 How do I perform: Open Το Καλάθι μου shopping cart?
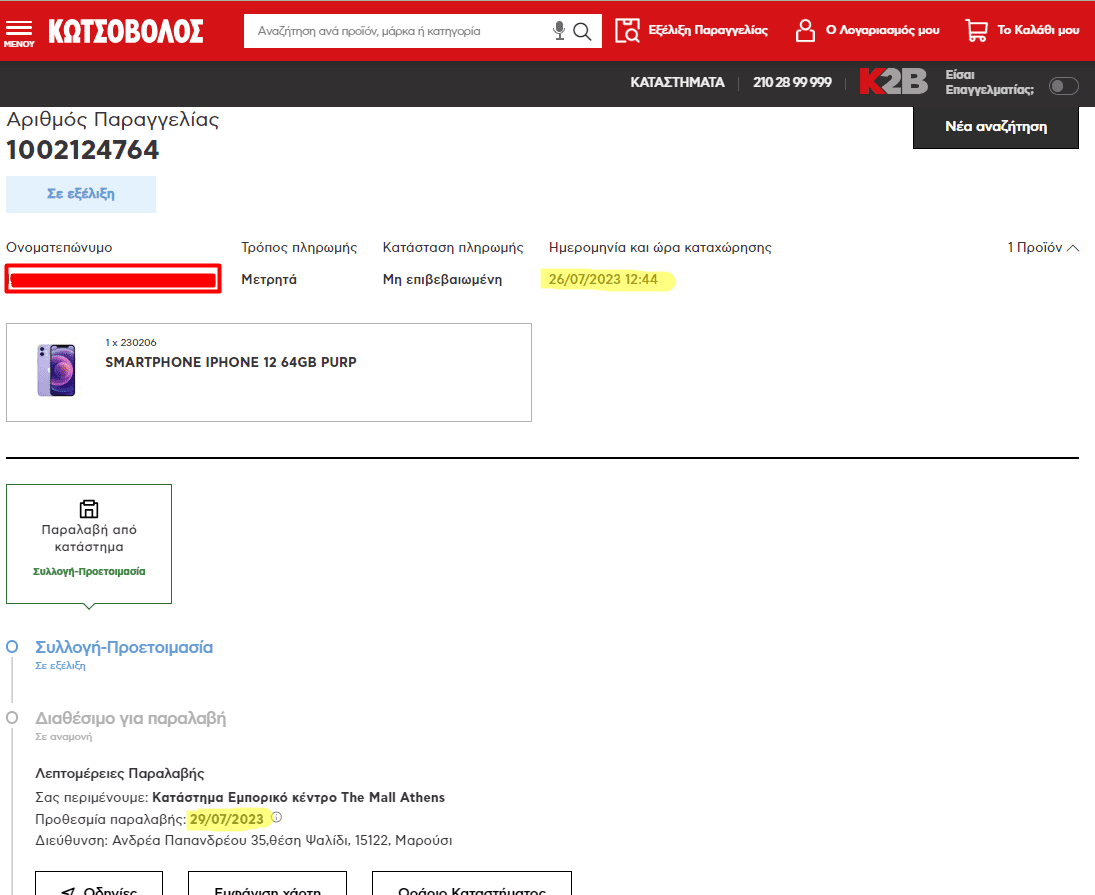(x=1022, y=30)
